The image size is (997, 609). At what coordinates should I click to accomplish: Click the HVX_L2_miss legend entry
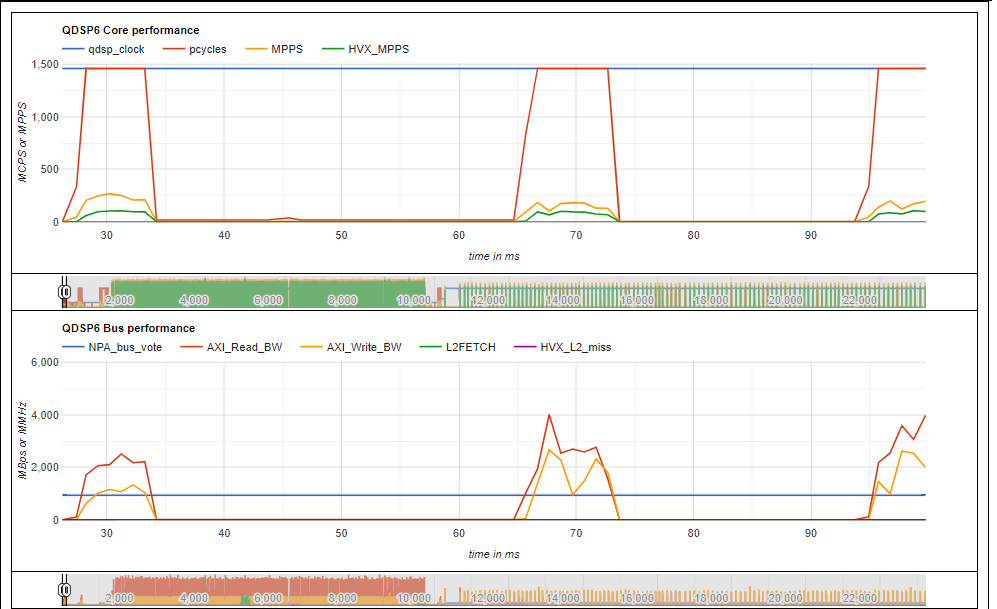[563, 348]
